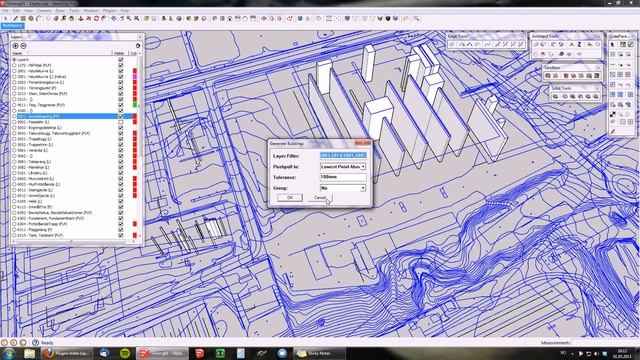
Task: Click red swatch of 5041 Takoverbygg layer
Action: point(135,133)
